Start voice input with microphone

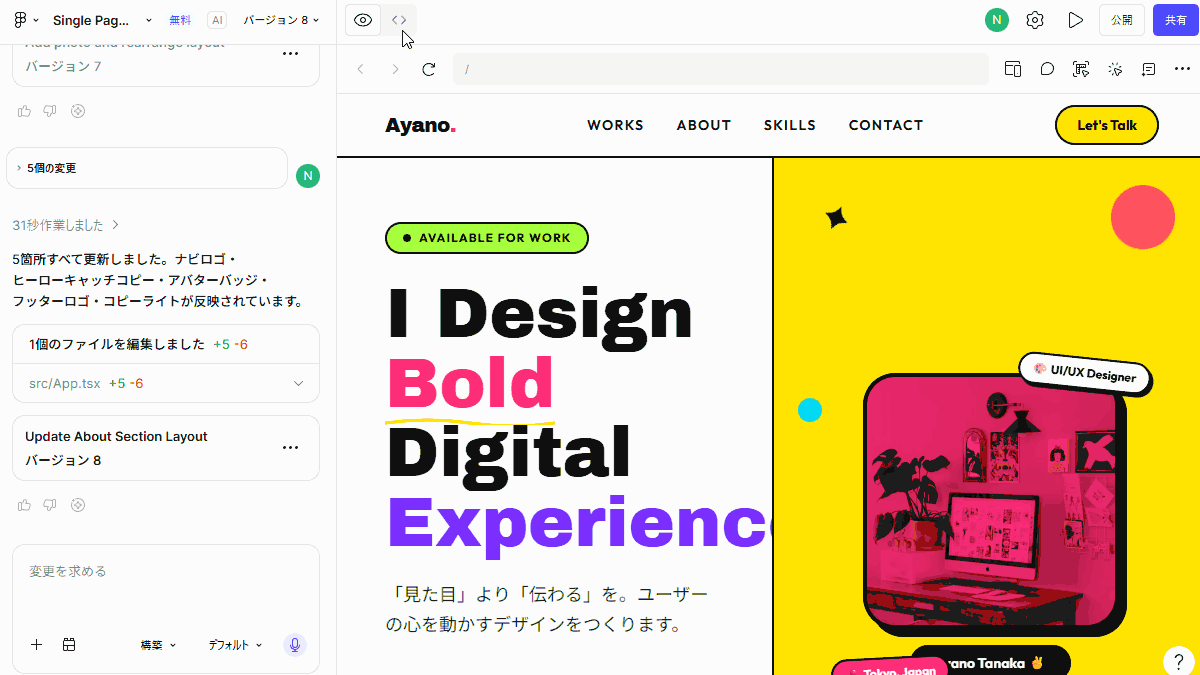(x=294, y=645)
